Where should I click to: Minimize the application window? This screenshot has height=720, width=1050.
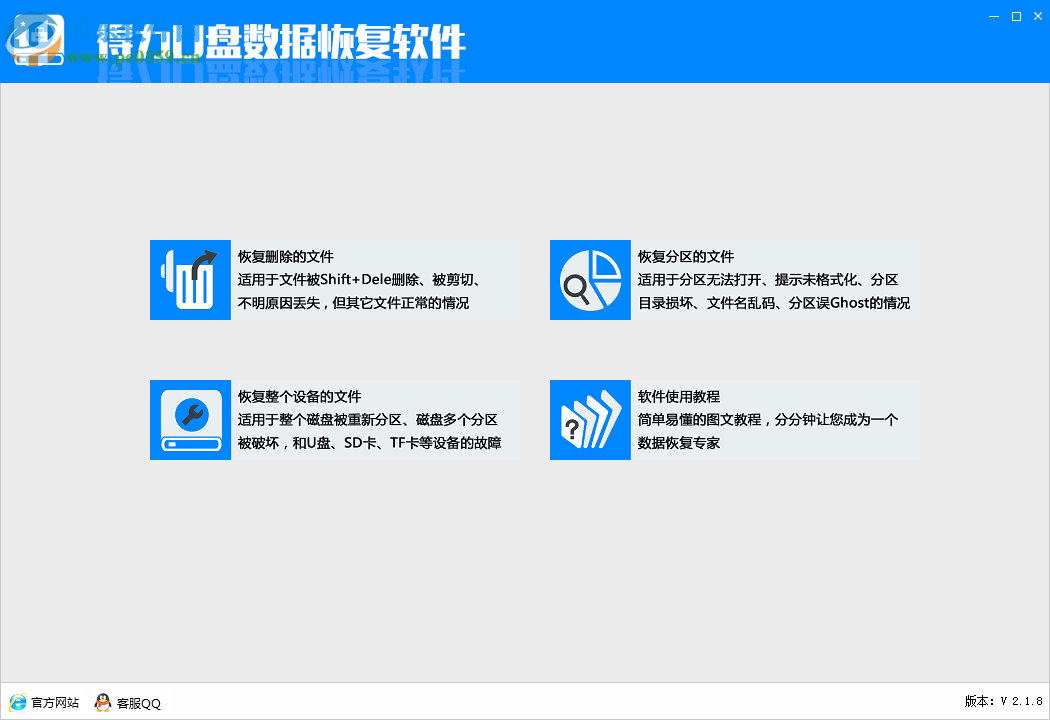992,16
